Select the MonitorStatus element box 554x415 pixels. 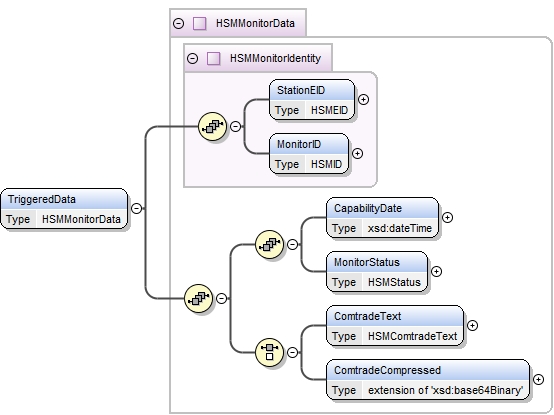coord(377,272)
